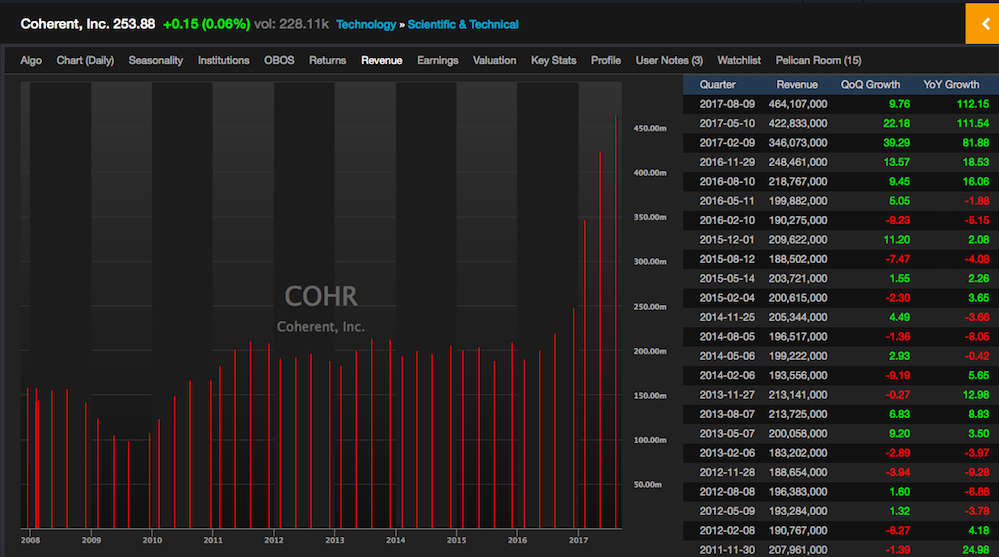999x557 pixels.
Task: Select the Revenue tab
Action: coord(382,61)
